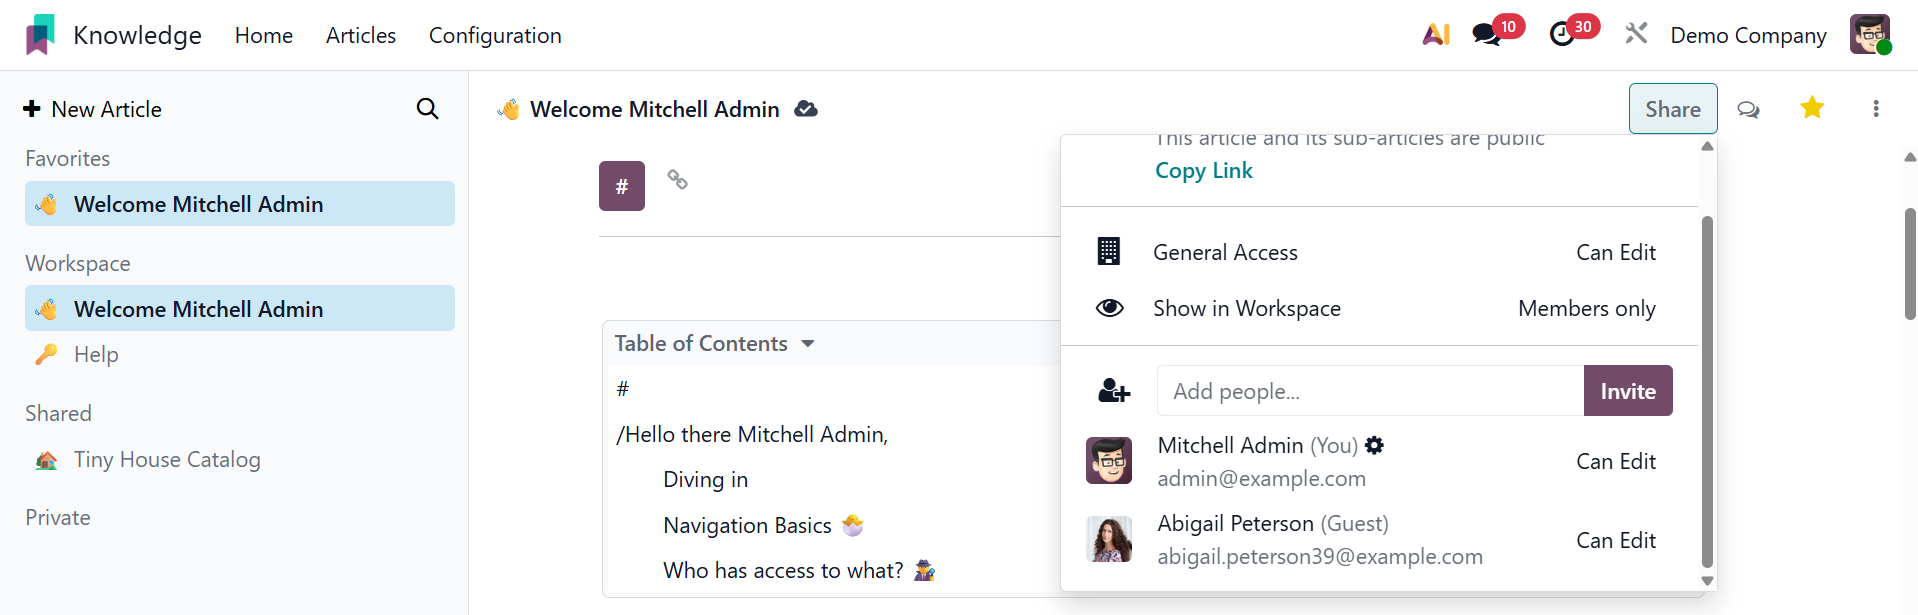Collapse the Table of Contents arrow
Image resolution: width=1918 pixels, height=615 pixels.
click(808, 344)
